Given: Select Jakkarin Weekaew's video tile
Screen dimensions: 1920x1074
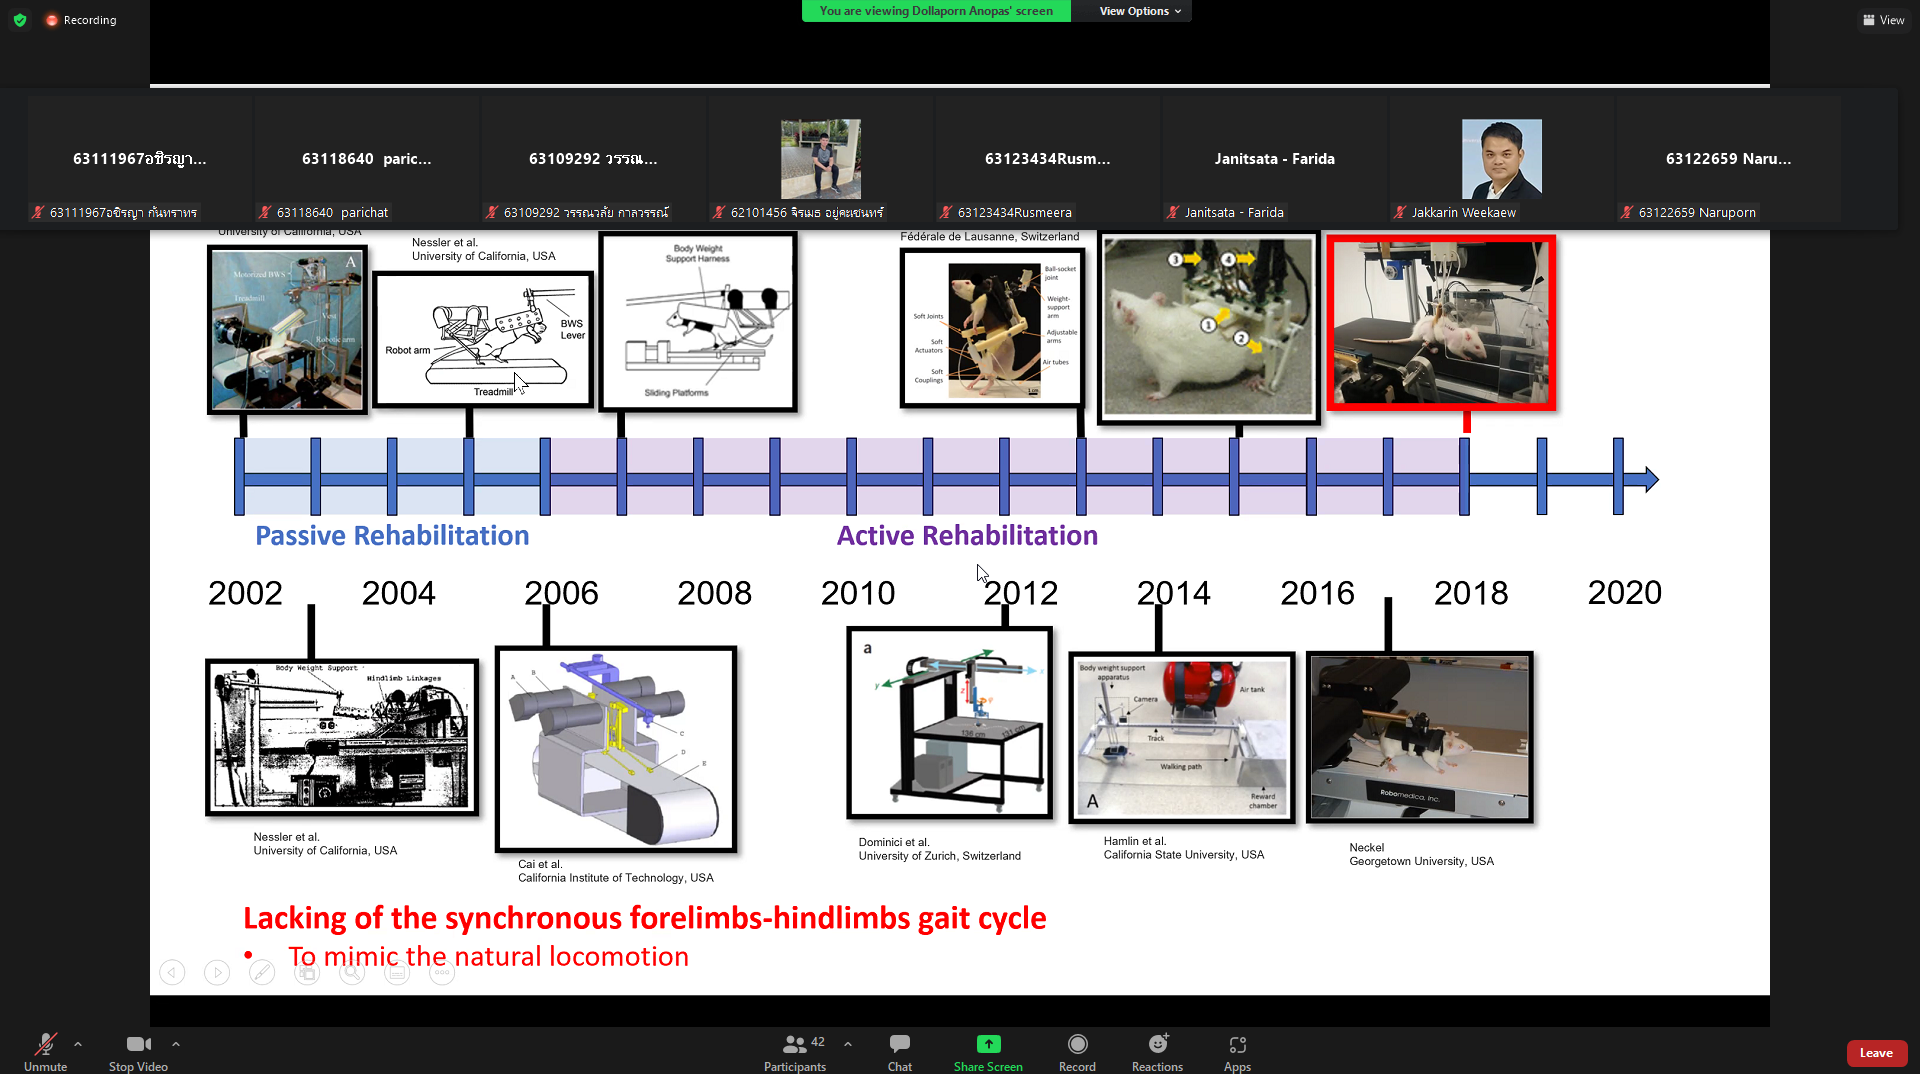Looking at the screenshot, I should click(x=1501, y=160).
